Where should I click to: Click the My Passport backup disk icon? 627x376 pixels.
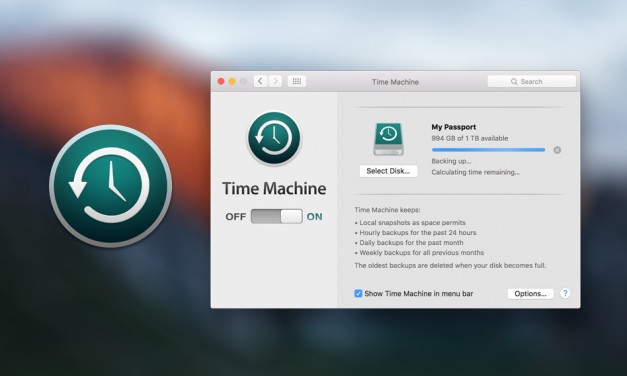[388, 139]
